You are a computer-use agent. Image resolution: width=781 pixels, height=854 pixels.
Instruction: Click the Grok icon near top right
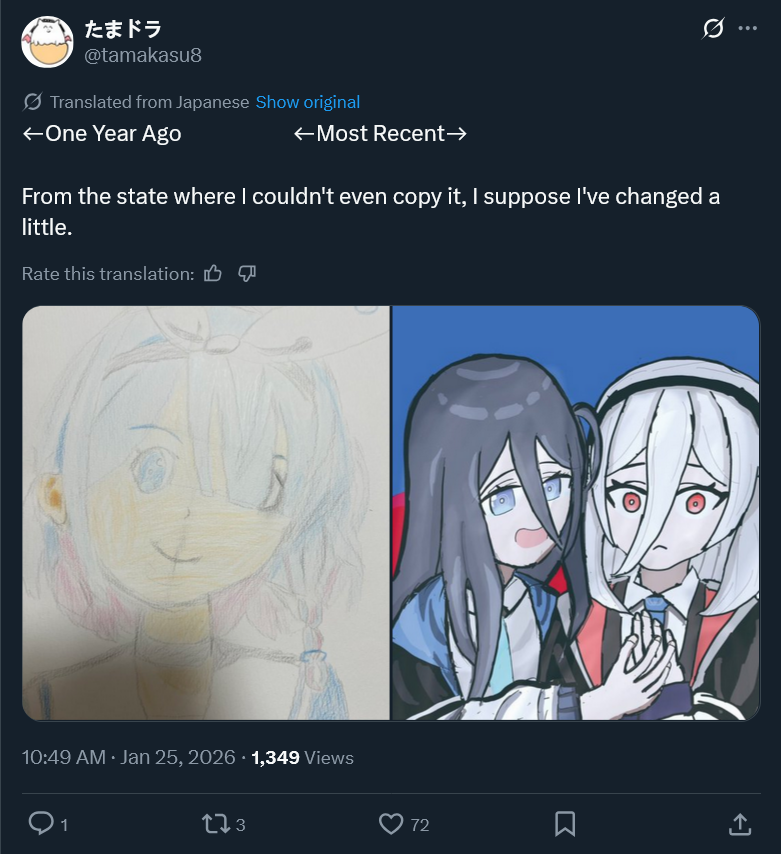click(713, 28)
